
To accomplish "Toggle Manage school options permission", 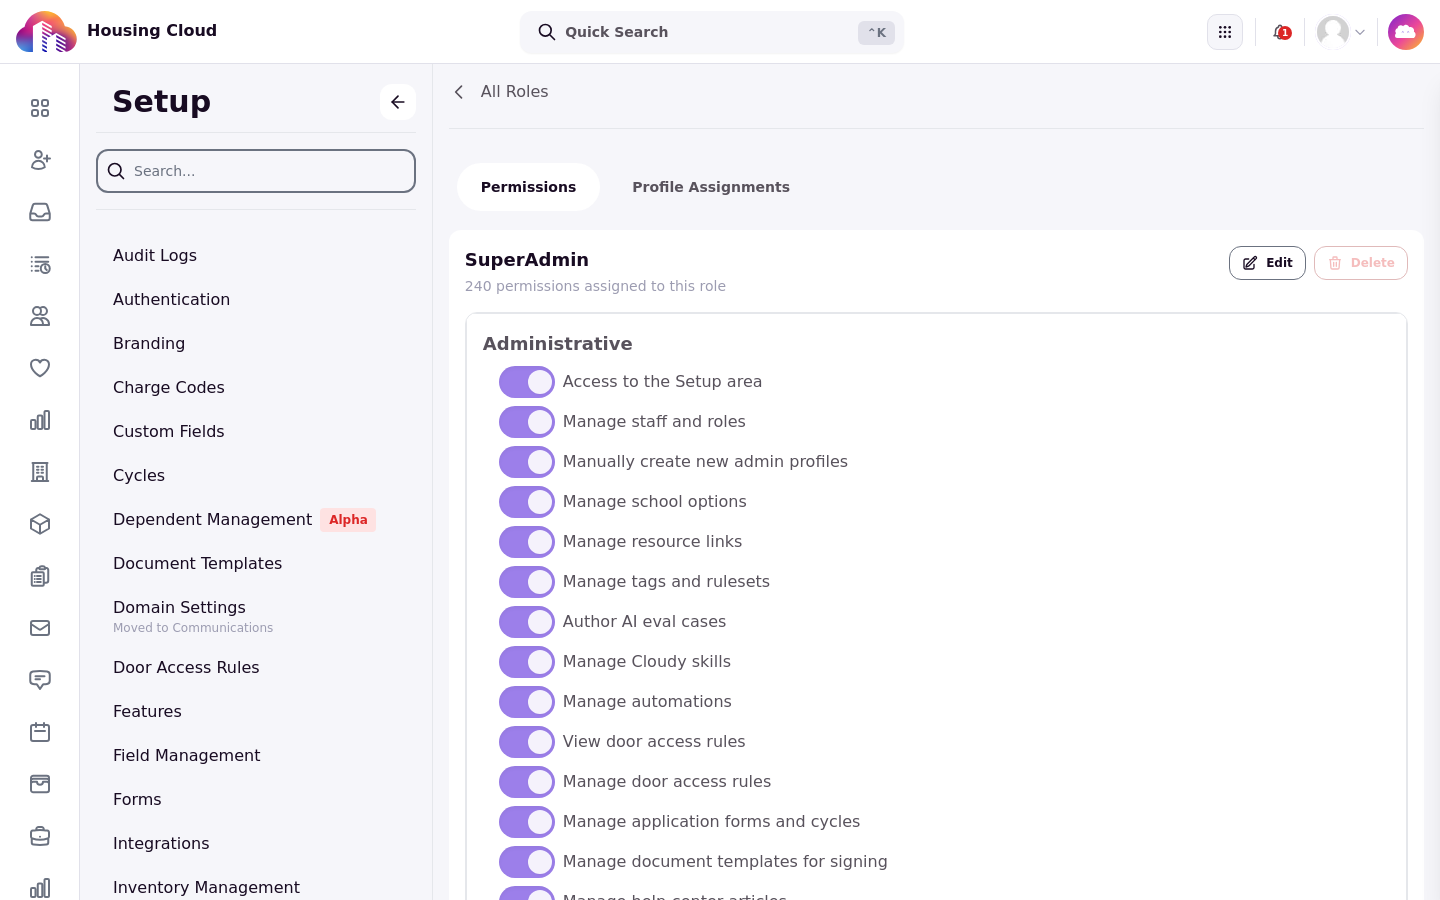I will 527,502.
